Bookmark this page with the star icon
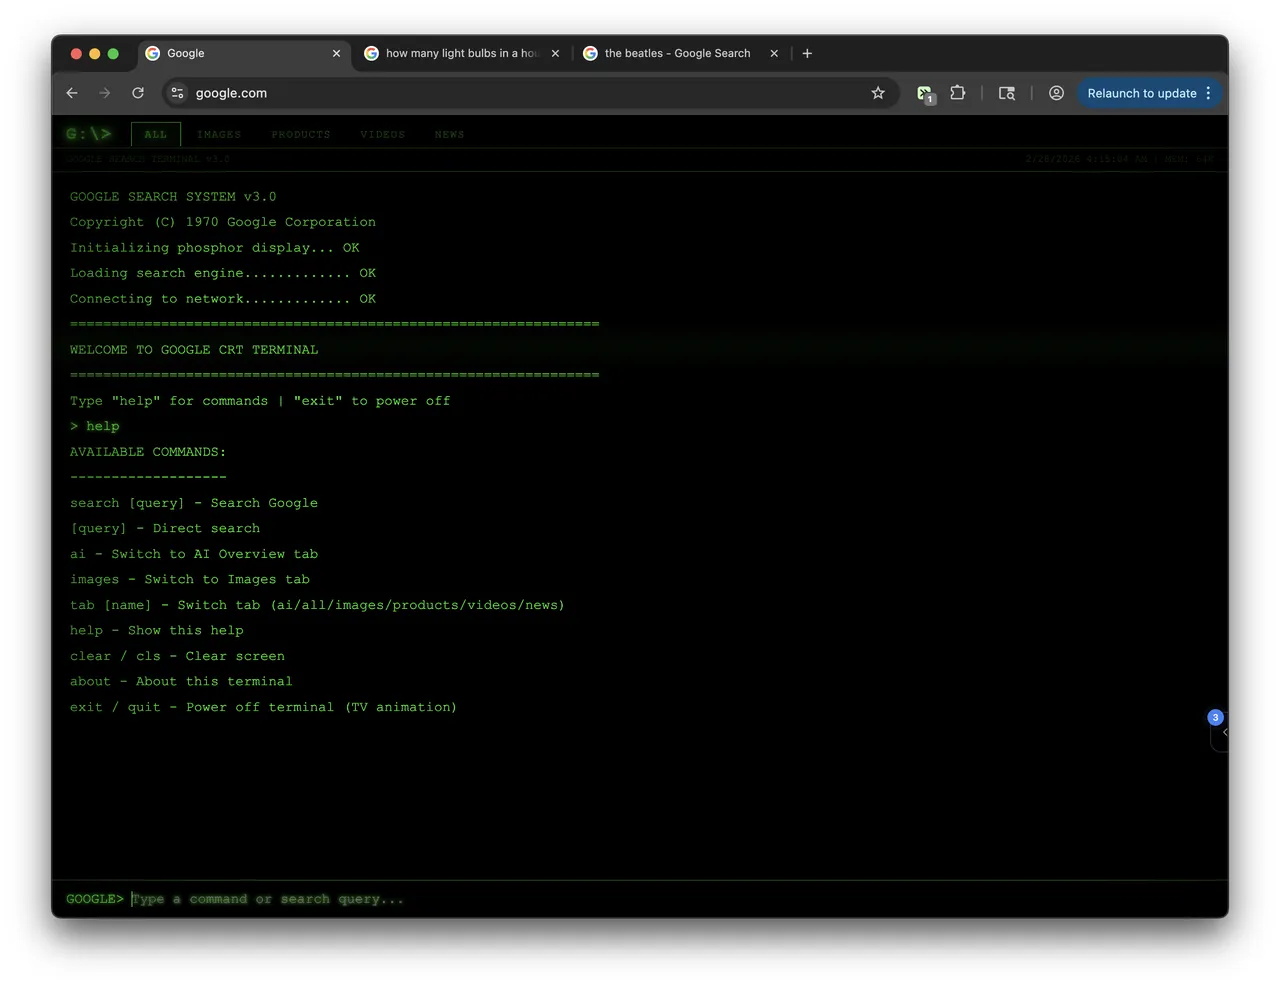The width and height of the screenshot is (1280, 986). click(x=878, y=93)
